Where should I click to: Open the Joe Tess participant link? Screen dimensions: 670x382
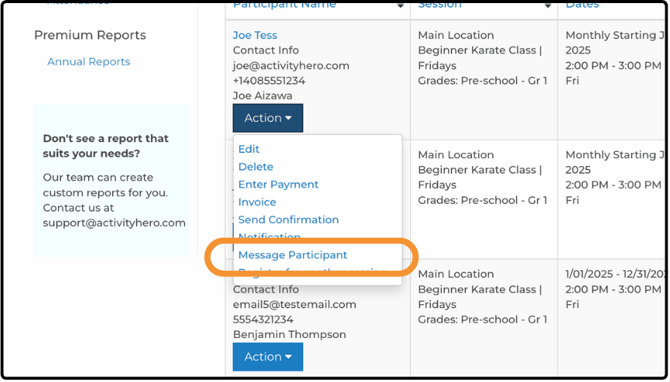point(255,35)
